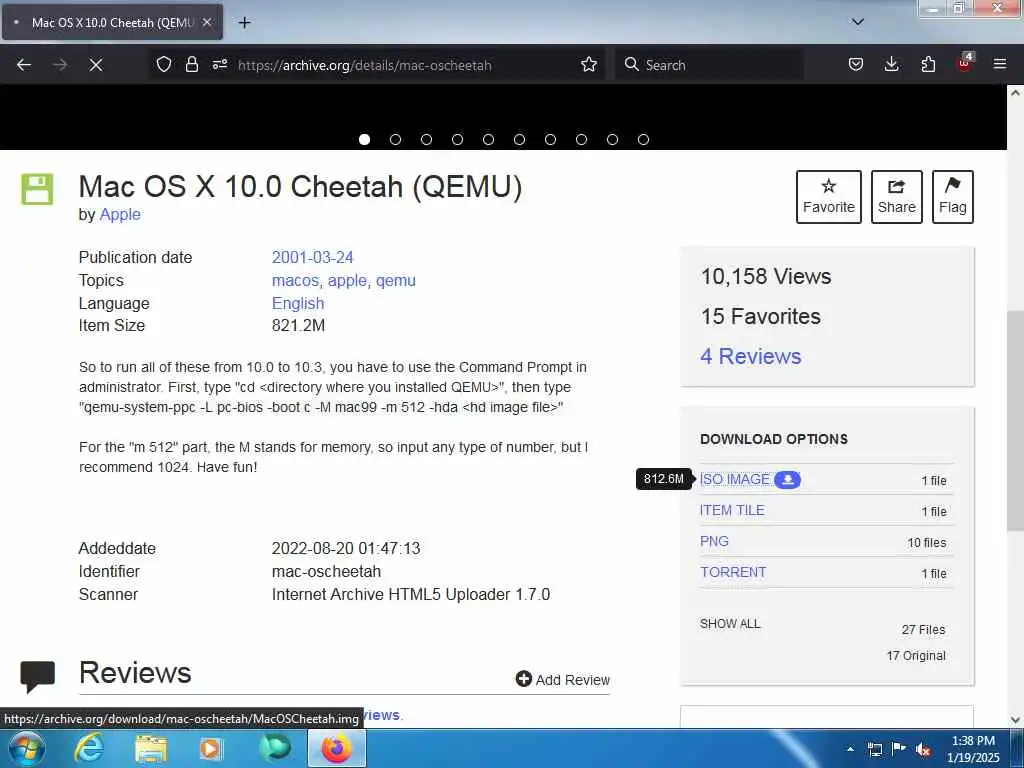The height and width of the screenshot is (768, 1024).
Task: Favorite this item
Action: click(829, 197)
